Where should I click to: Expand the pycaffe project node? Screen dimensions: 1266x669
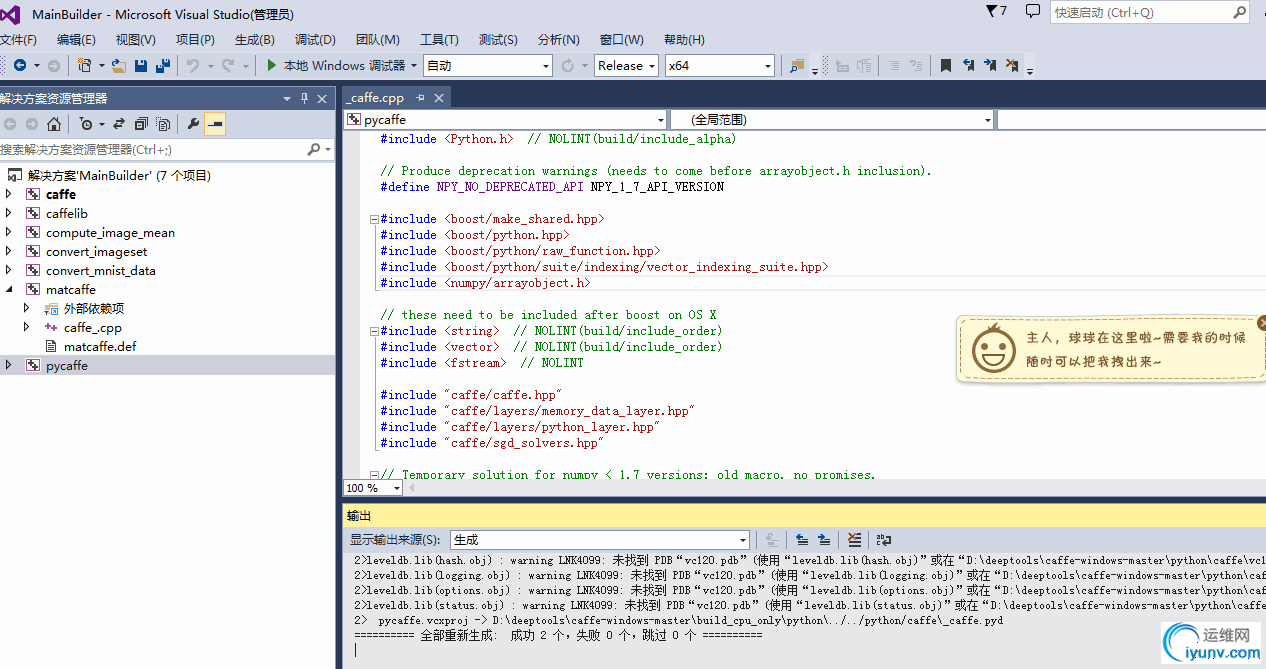tap(9, 366)
